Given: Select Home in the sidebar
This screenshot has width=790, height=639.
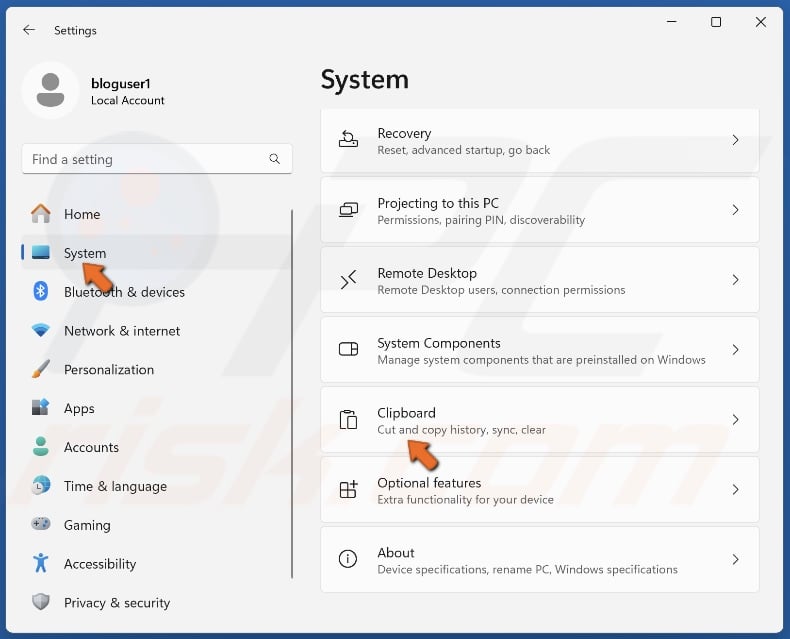Looking at the screenshot, I should pyautogui.click(x=155, y=214).
